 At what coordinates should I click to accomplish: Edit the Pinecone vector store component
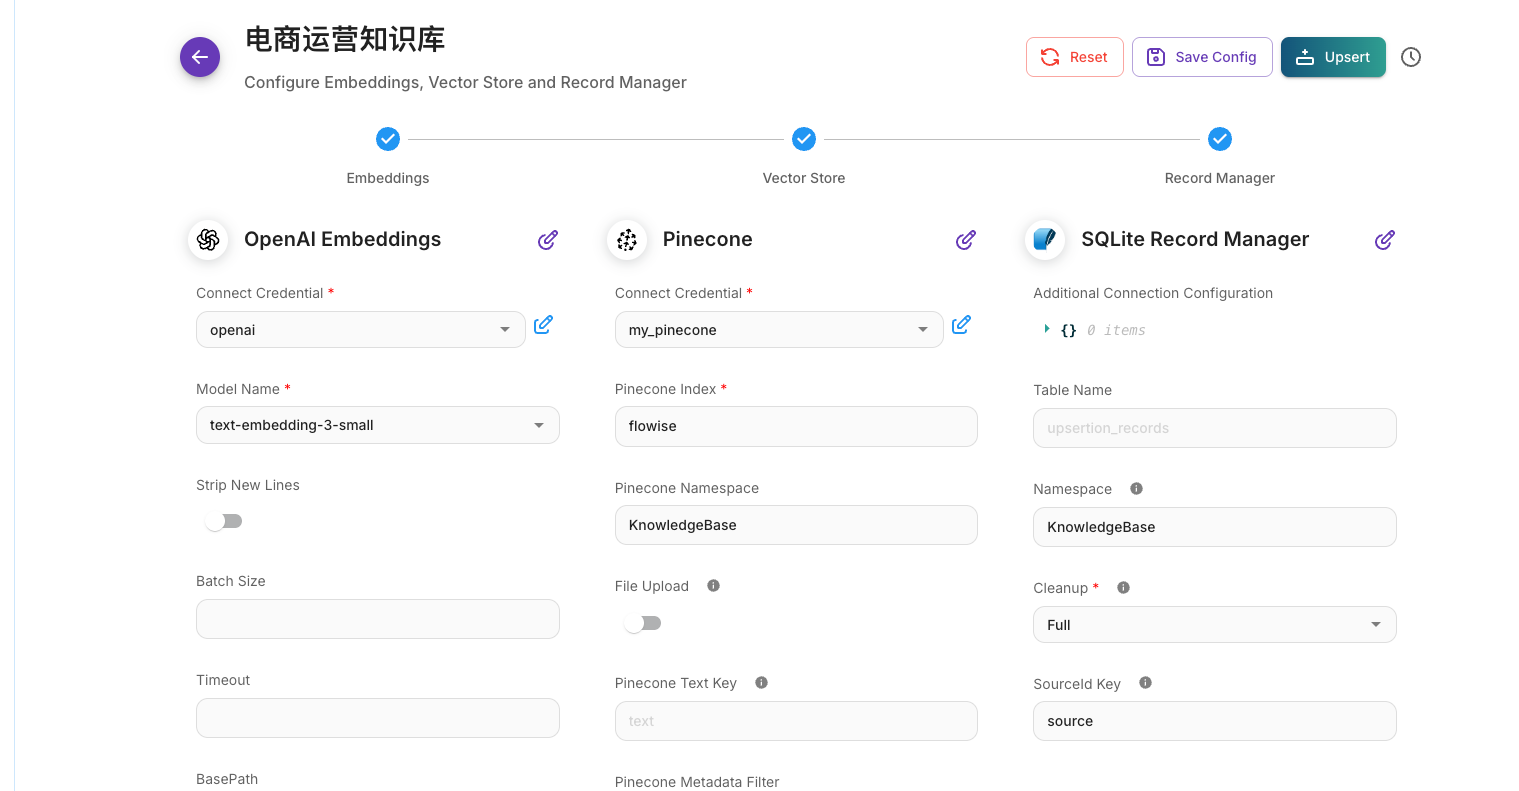tap(965, 240)
